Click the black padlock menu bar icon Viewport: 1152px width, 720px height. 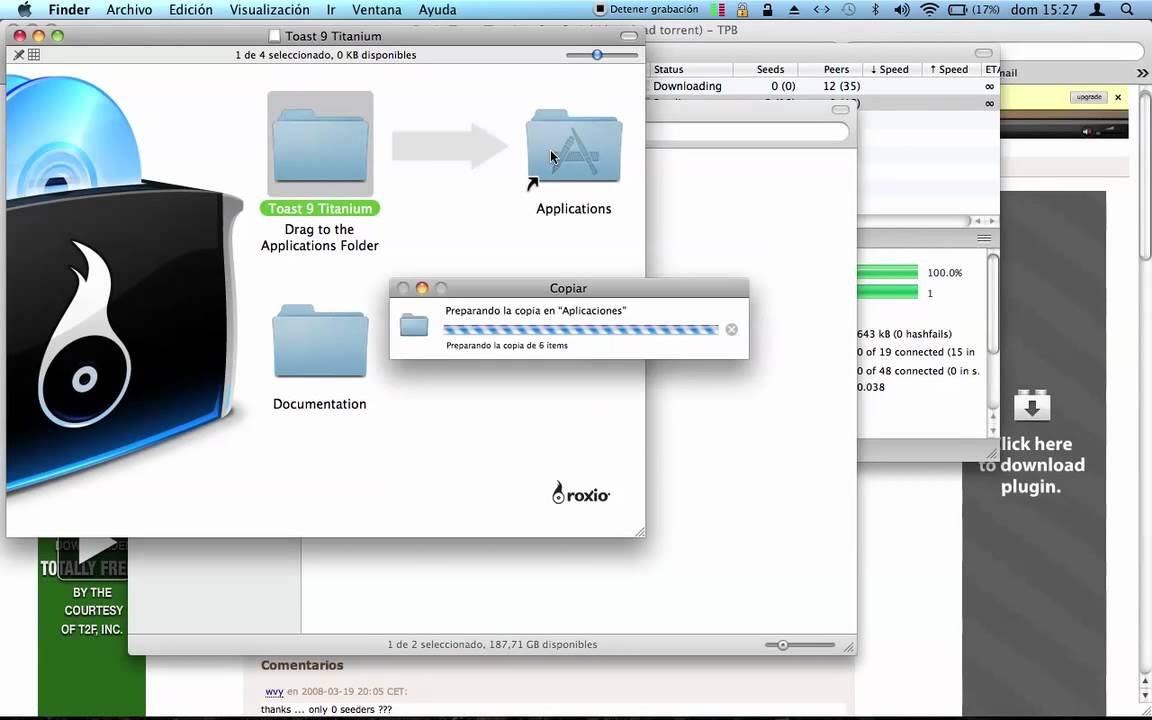tap(768, 10)
